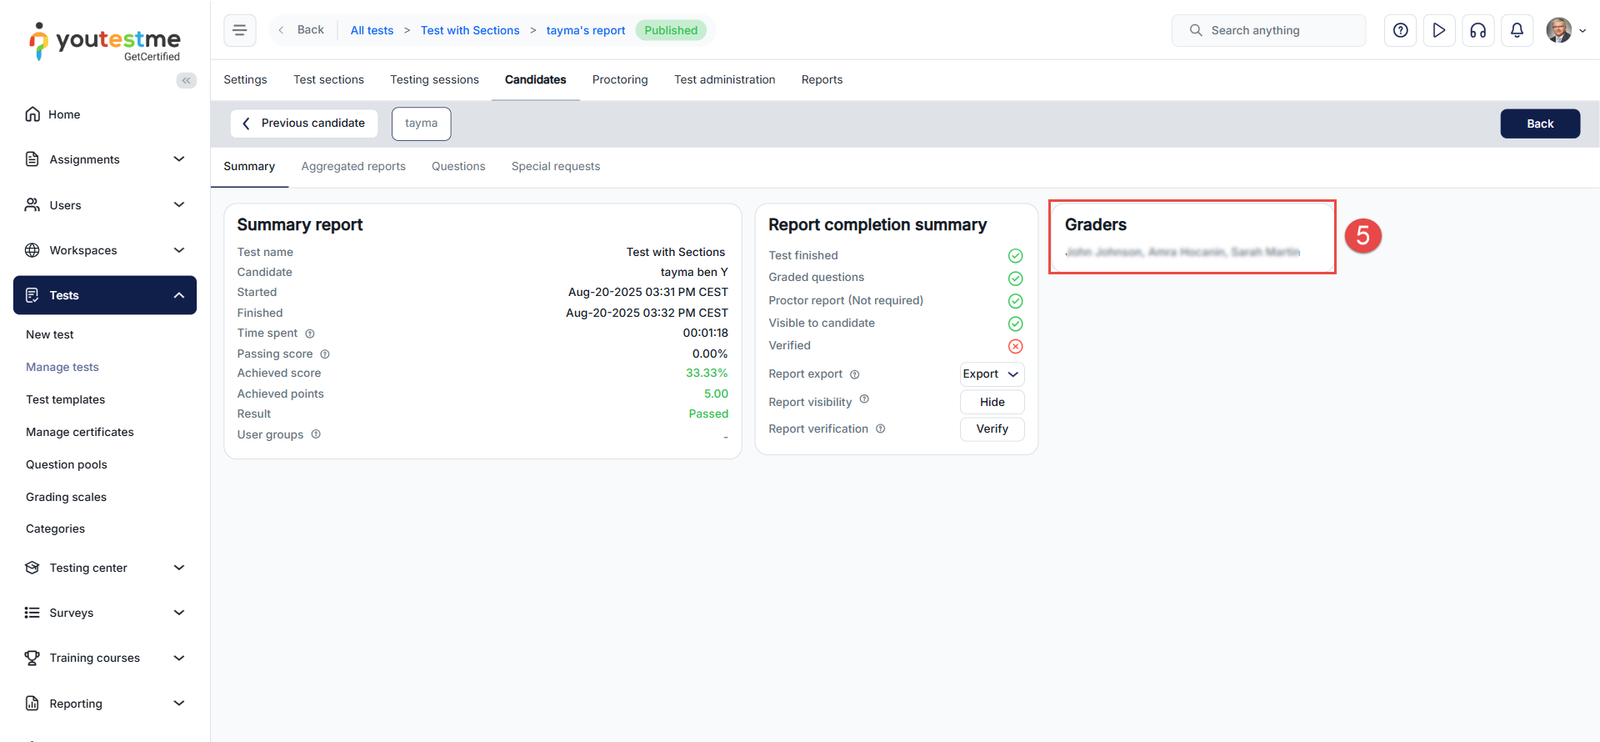
Task: Click the play video tutorial icon
Action: (x=1438, y=30)
